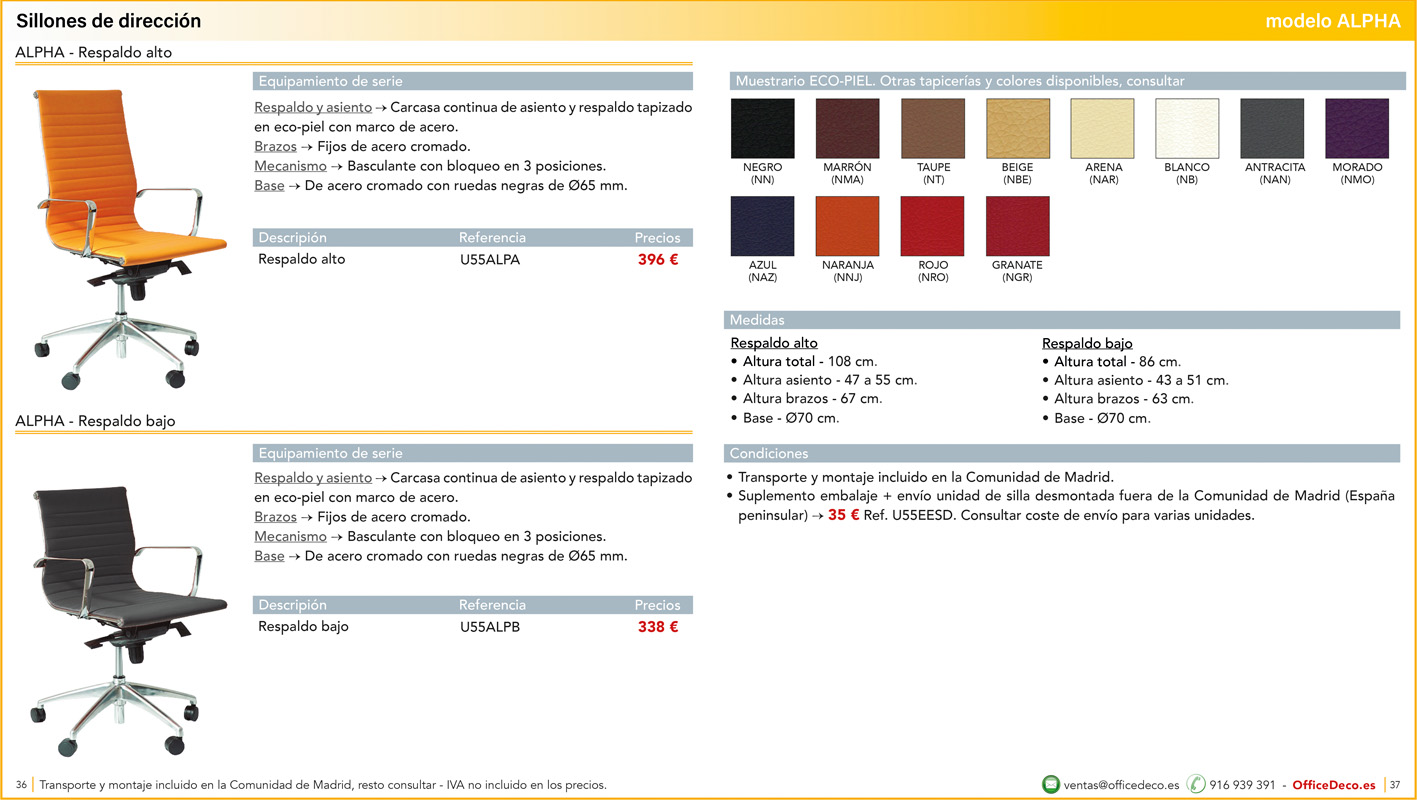Image resolution: width=1417 pixels, height=800 pixels.
Task: Choose the BLANCO (NB) swatch
Action: pyautogui.click(x=1187, y=128)
